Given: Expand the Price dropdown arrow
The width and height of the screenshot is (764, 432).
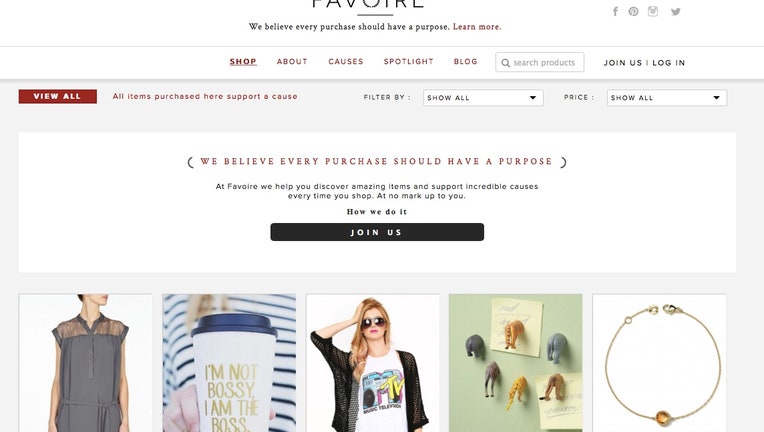Looking at the screenshot, I should click(717, 97).
